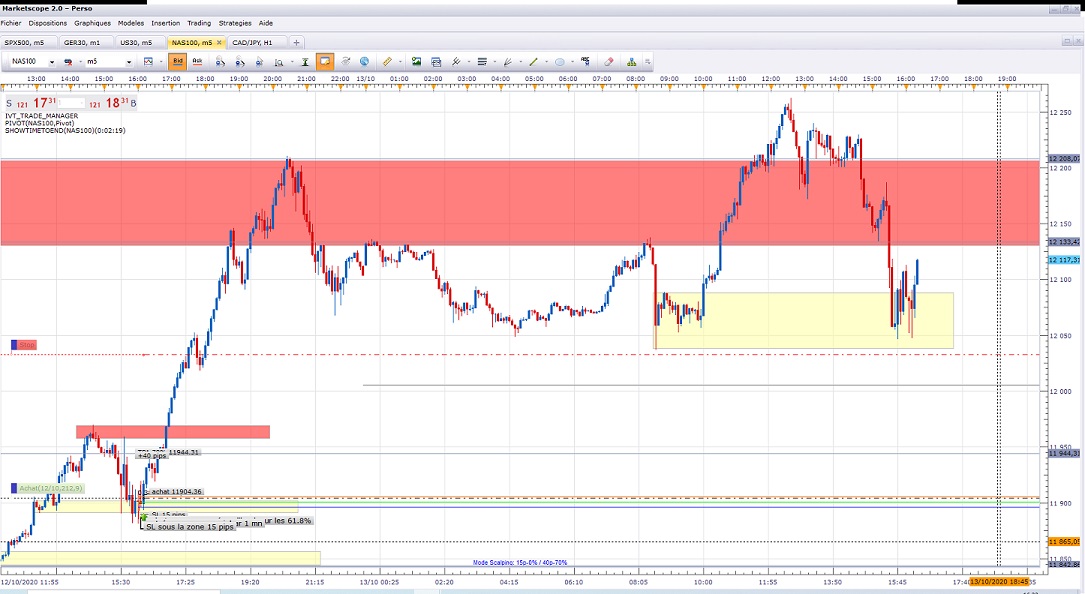The width and height of the screenshot is (1085, 594).
Task: Click the magnifier zoom-area icon
Action: point(279,62)
